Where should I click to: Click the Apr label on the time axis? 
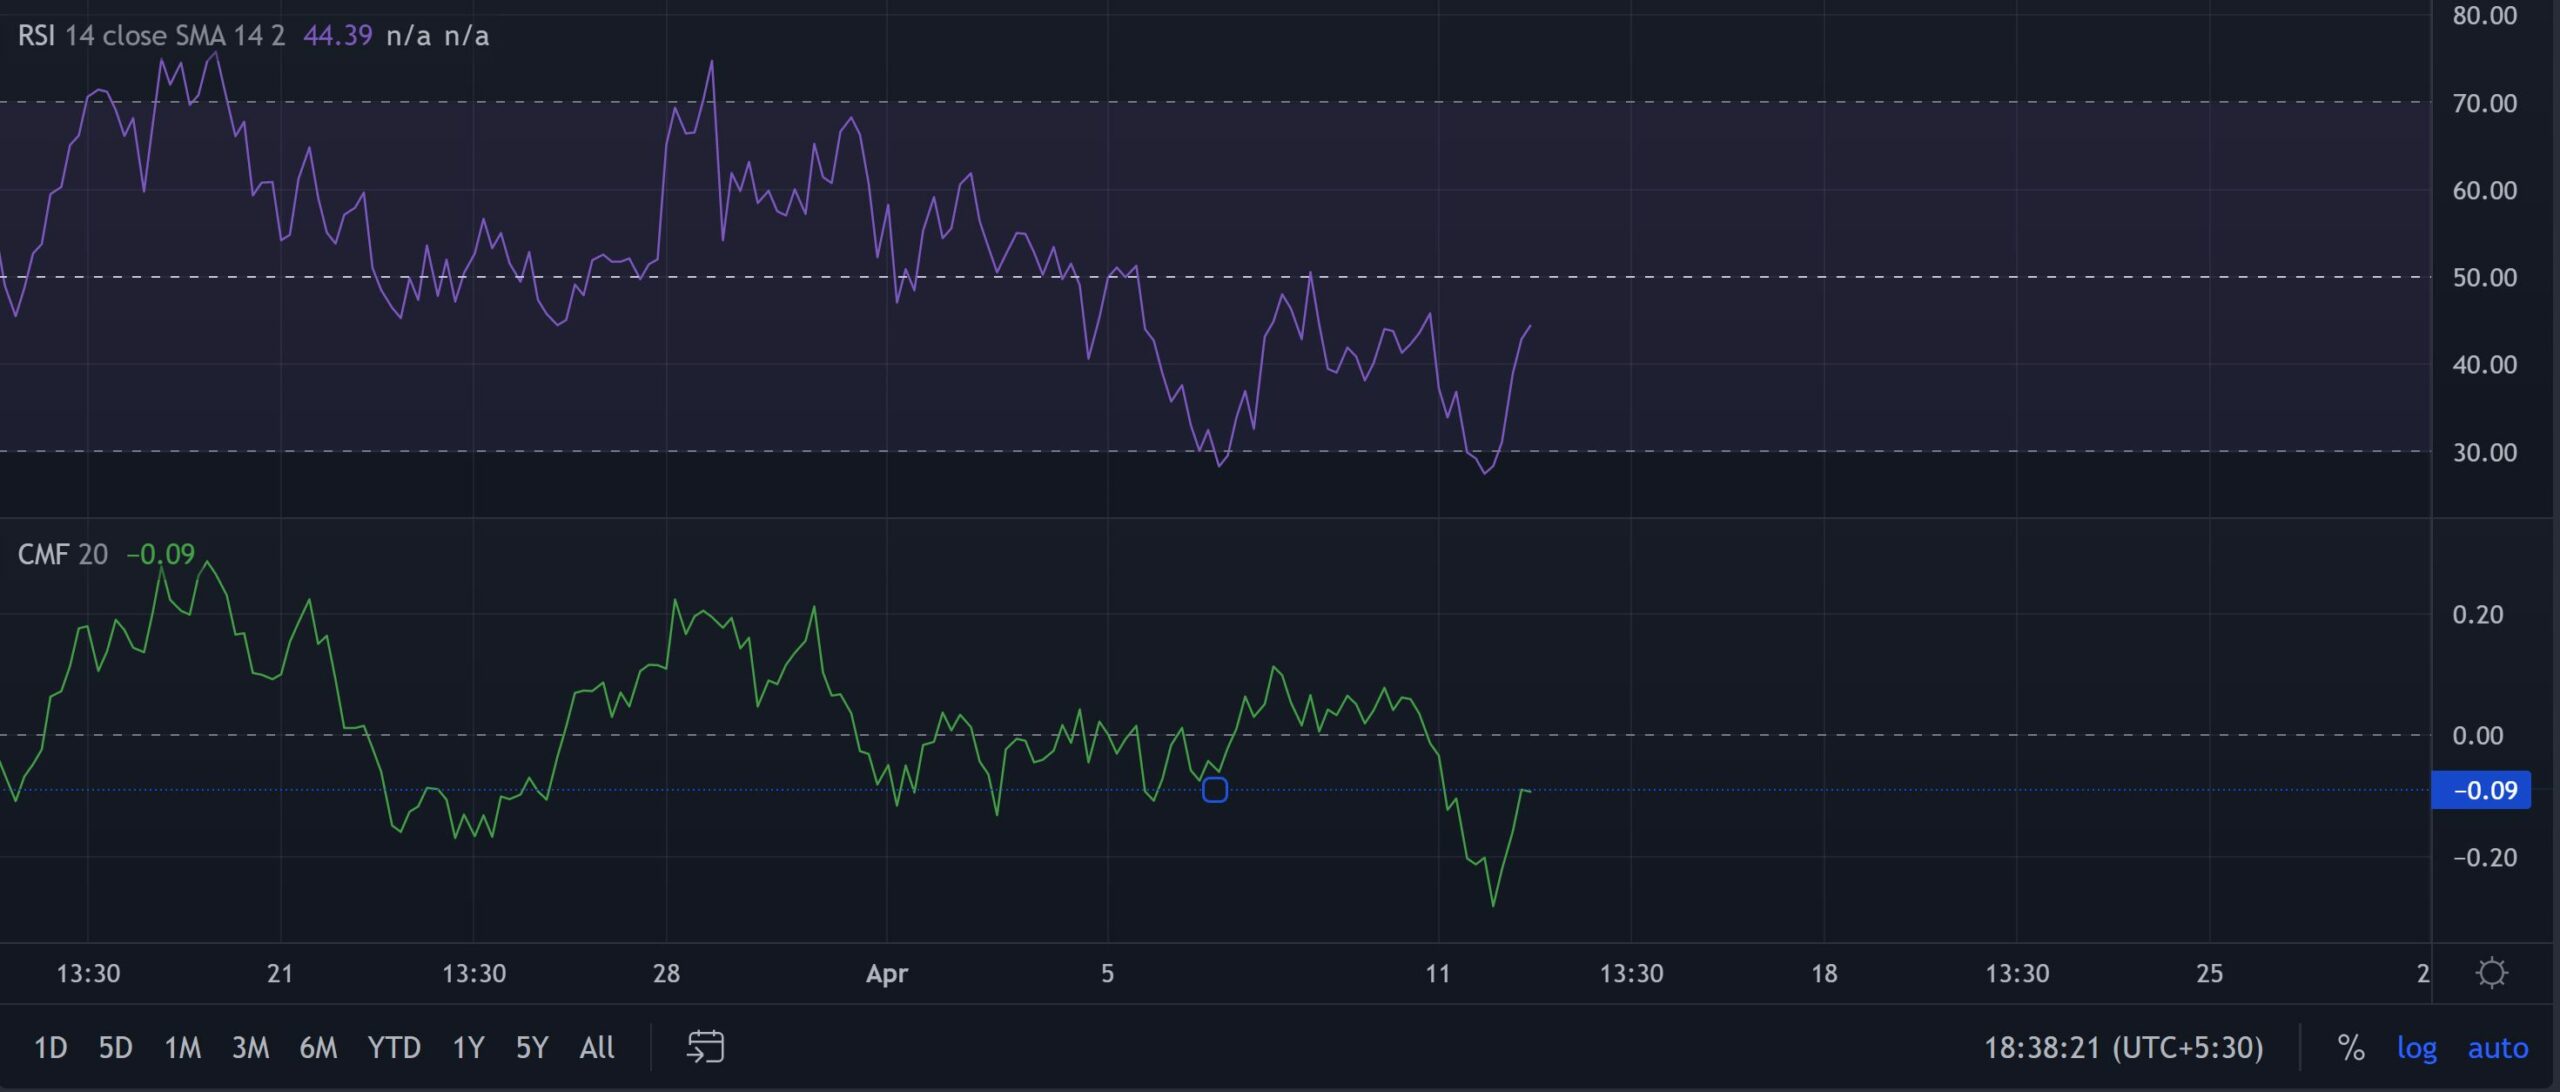(x=886, y=972)
